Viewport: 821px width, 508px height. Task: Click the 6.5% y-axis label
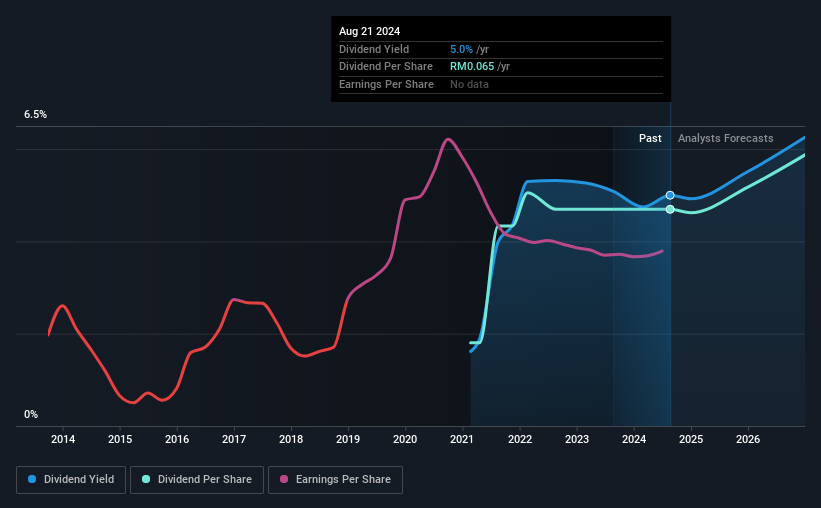(36, 115)
